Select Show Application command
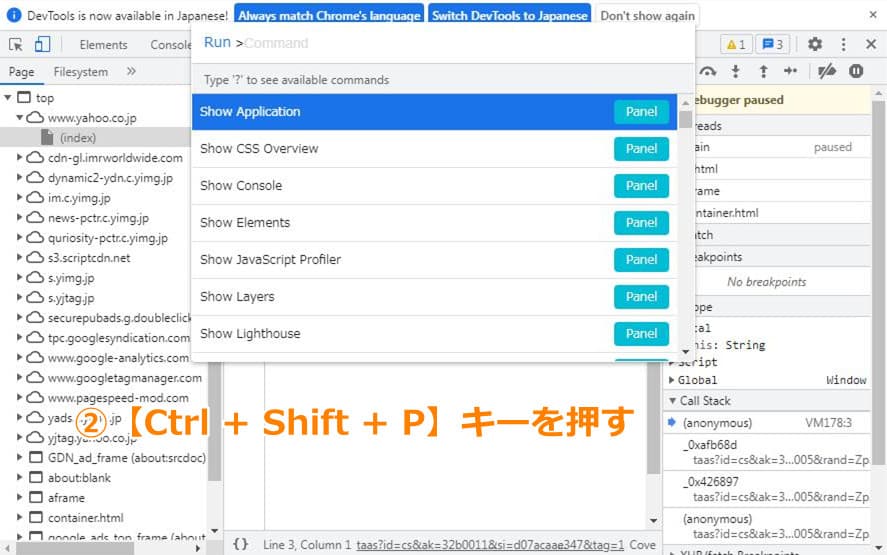This screenshot has width=887, height=555. coord(434,112)
